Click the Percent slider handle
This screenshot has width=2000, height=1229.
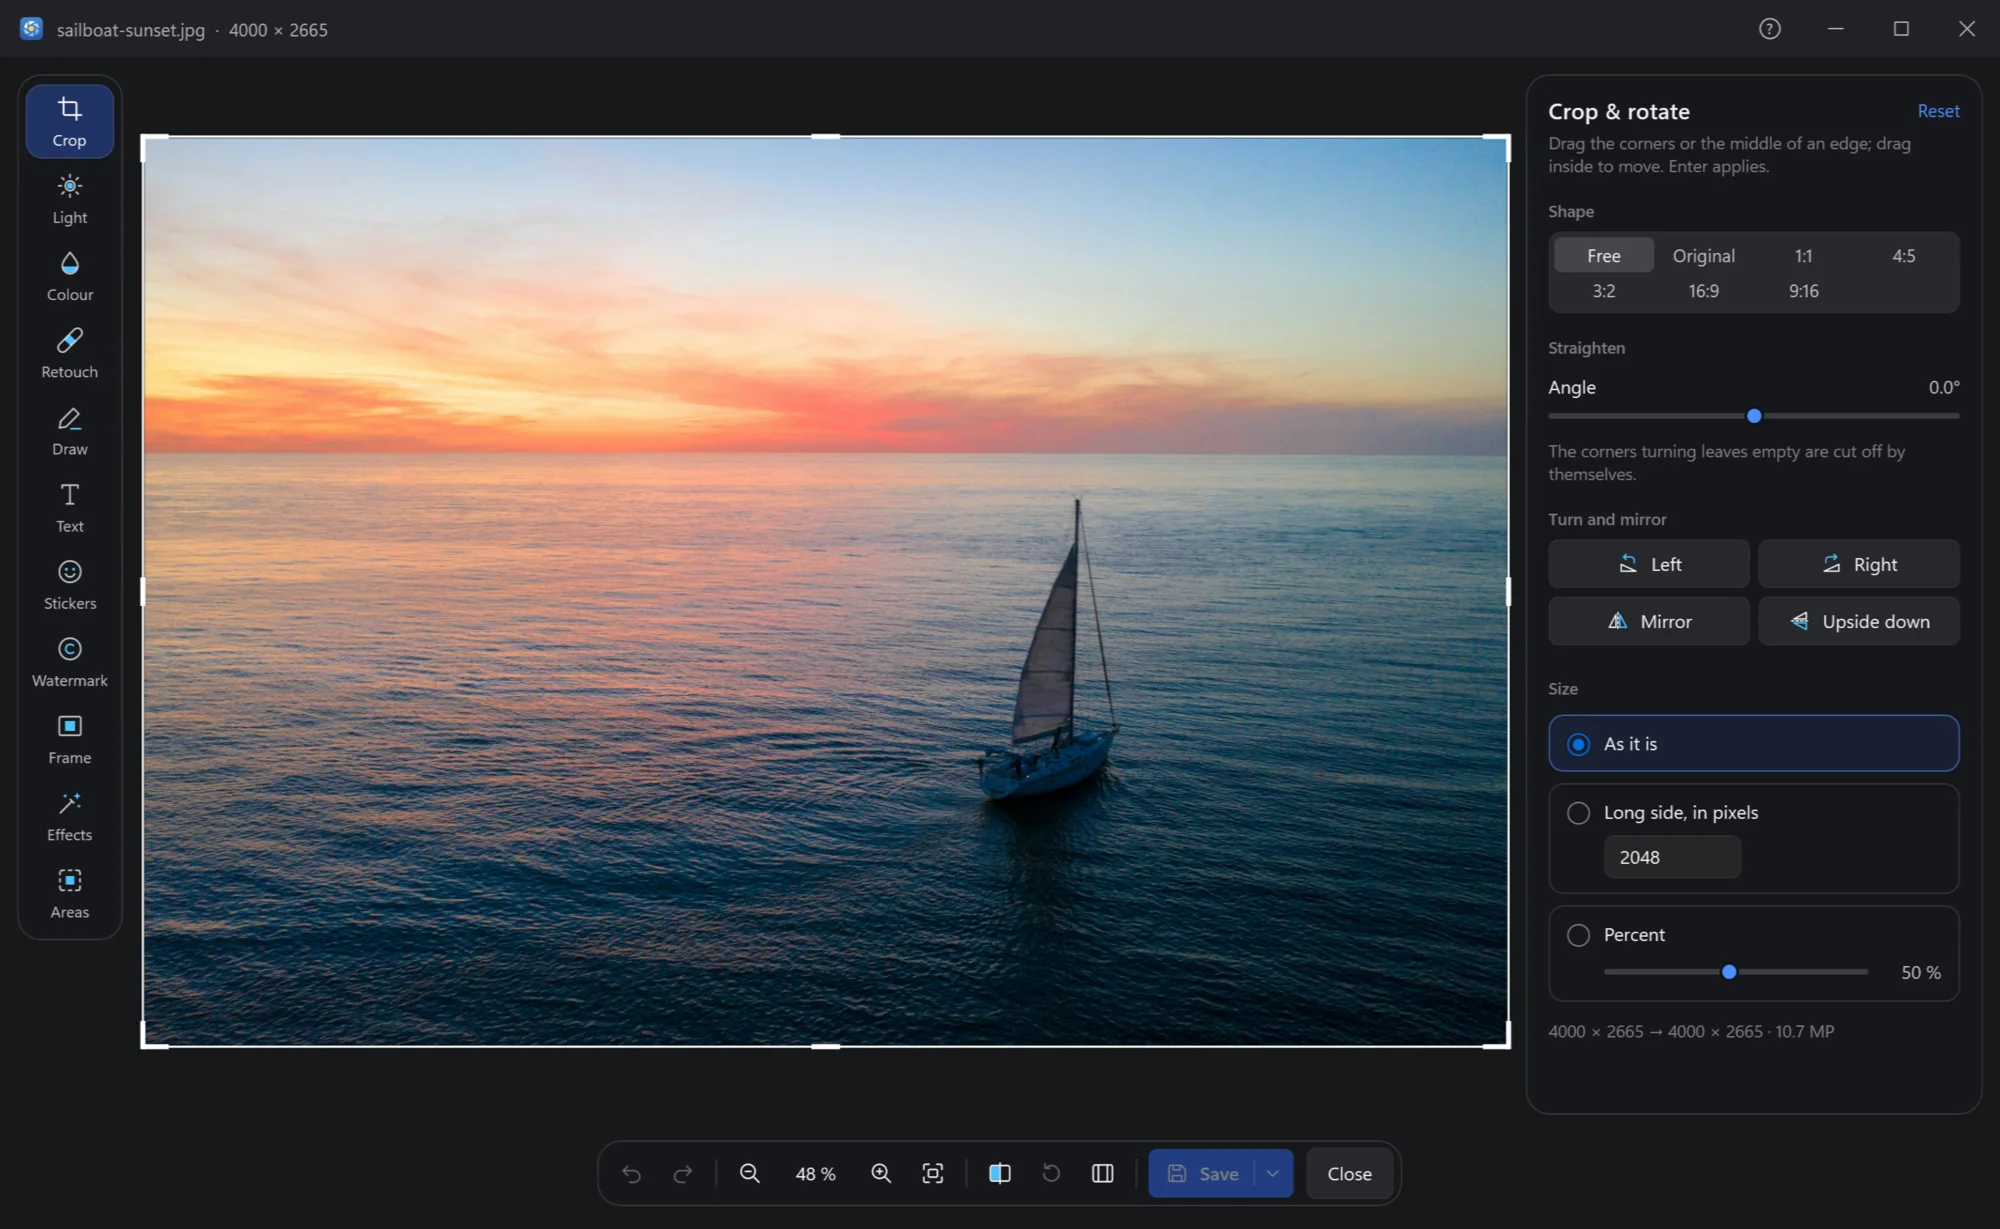pos(1729,972)
